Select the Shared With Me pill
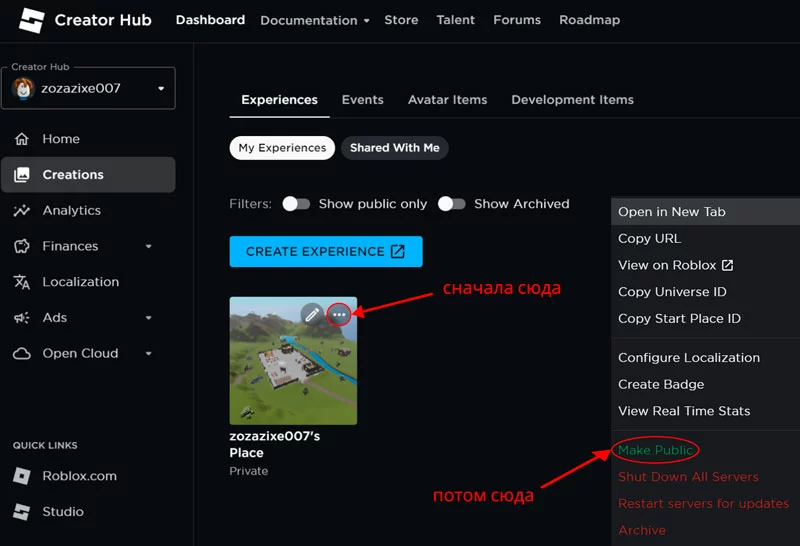The width and height of the screenshot is (800, 546). 394,147
